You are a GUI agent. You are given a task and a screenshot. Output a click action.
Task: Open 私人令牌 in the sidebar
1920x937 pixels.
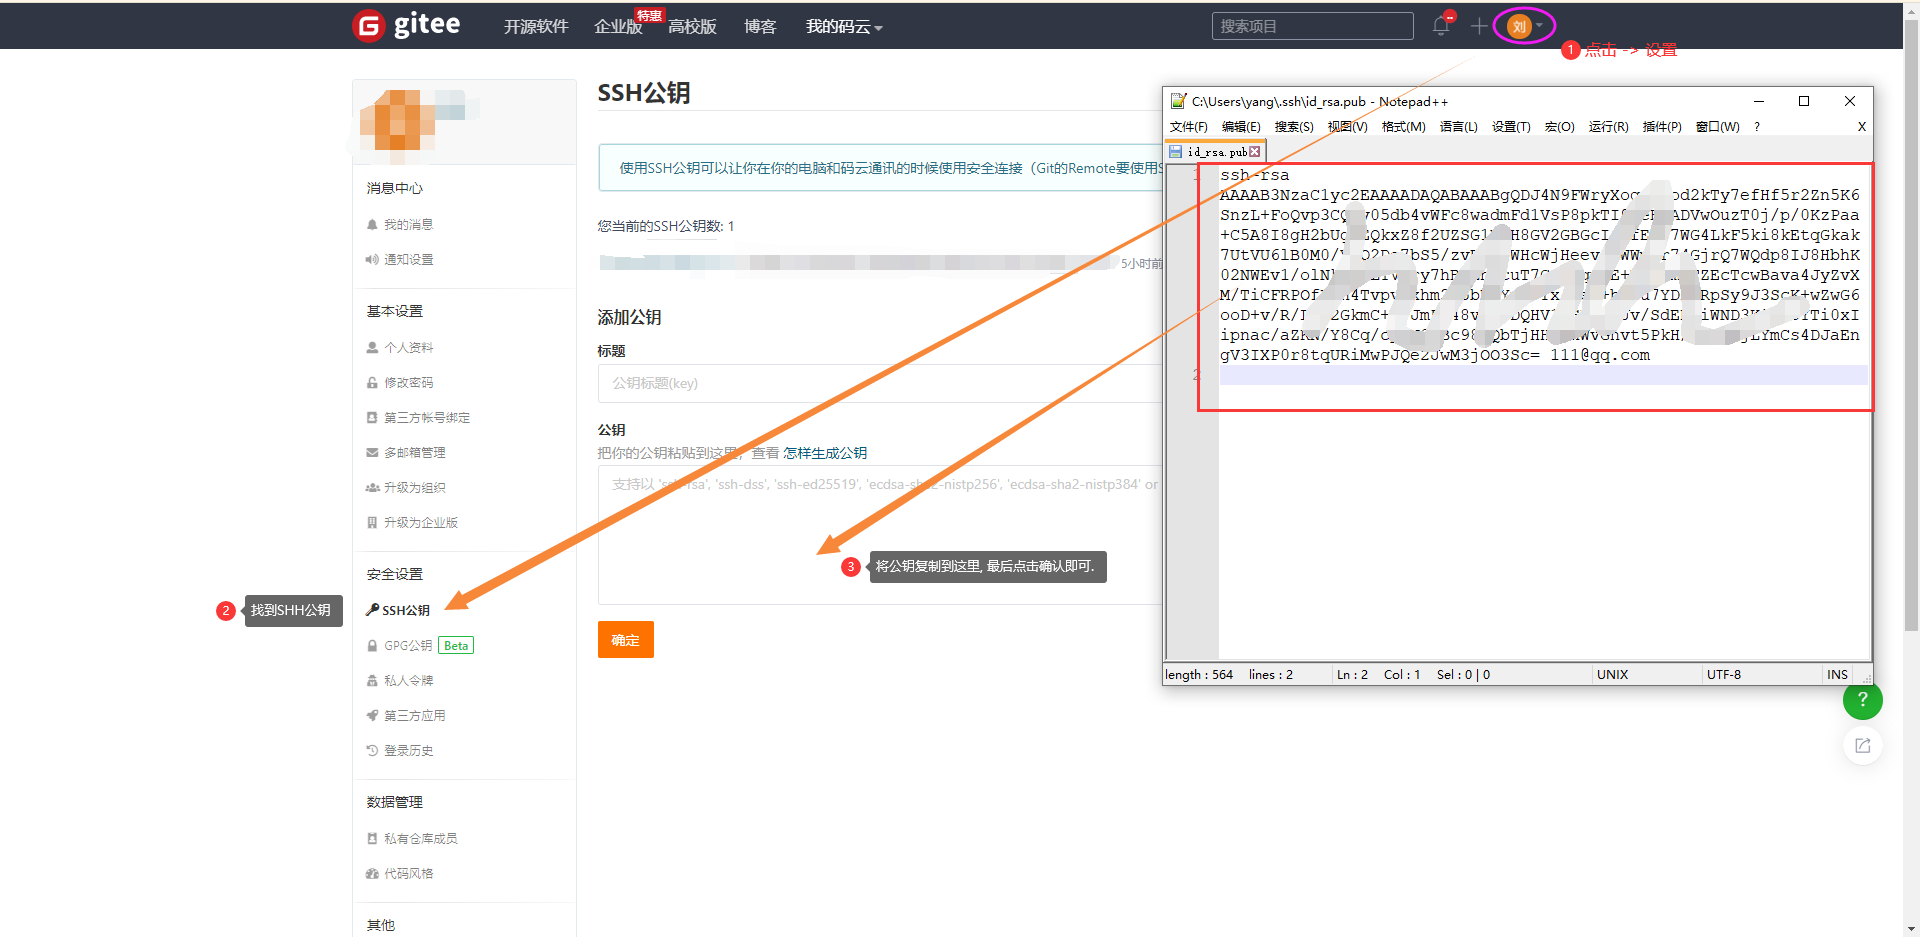click(400, 681)
